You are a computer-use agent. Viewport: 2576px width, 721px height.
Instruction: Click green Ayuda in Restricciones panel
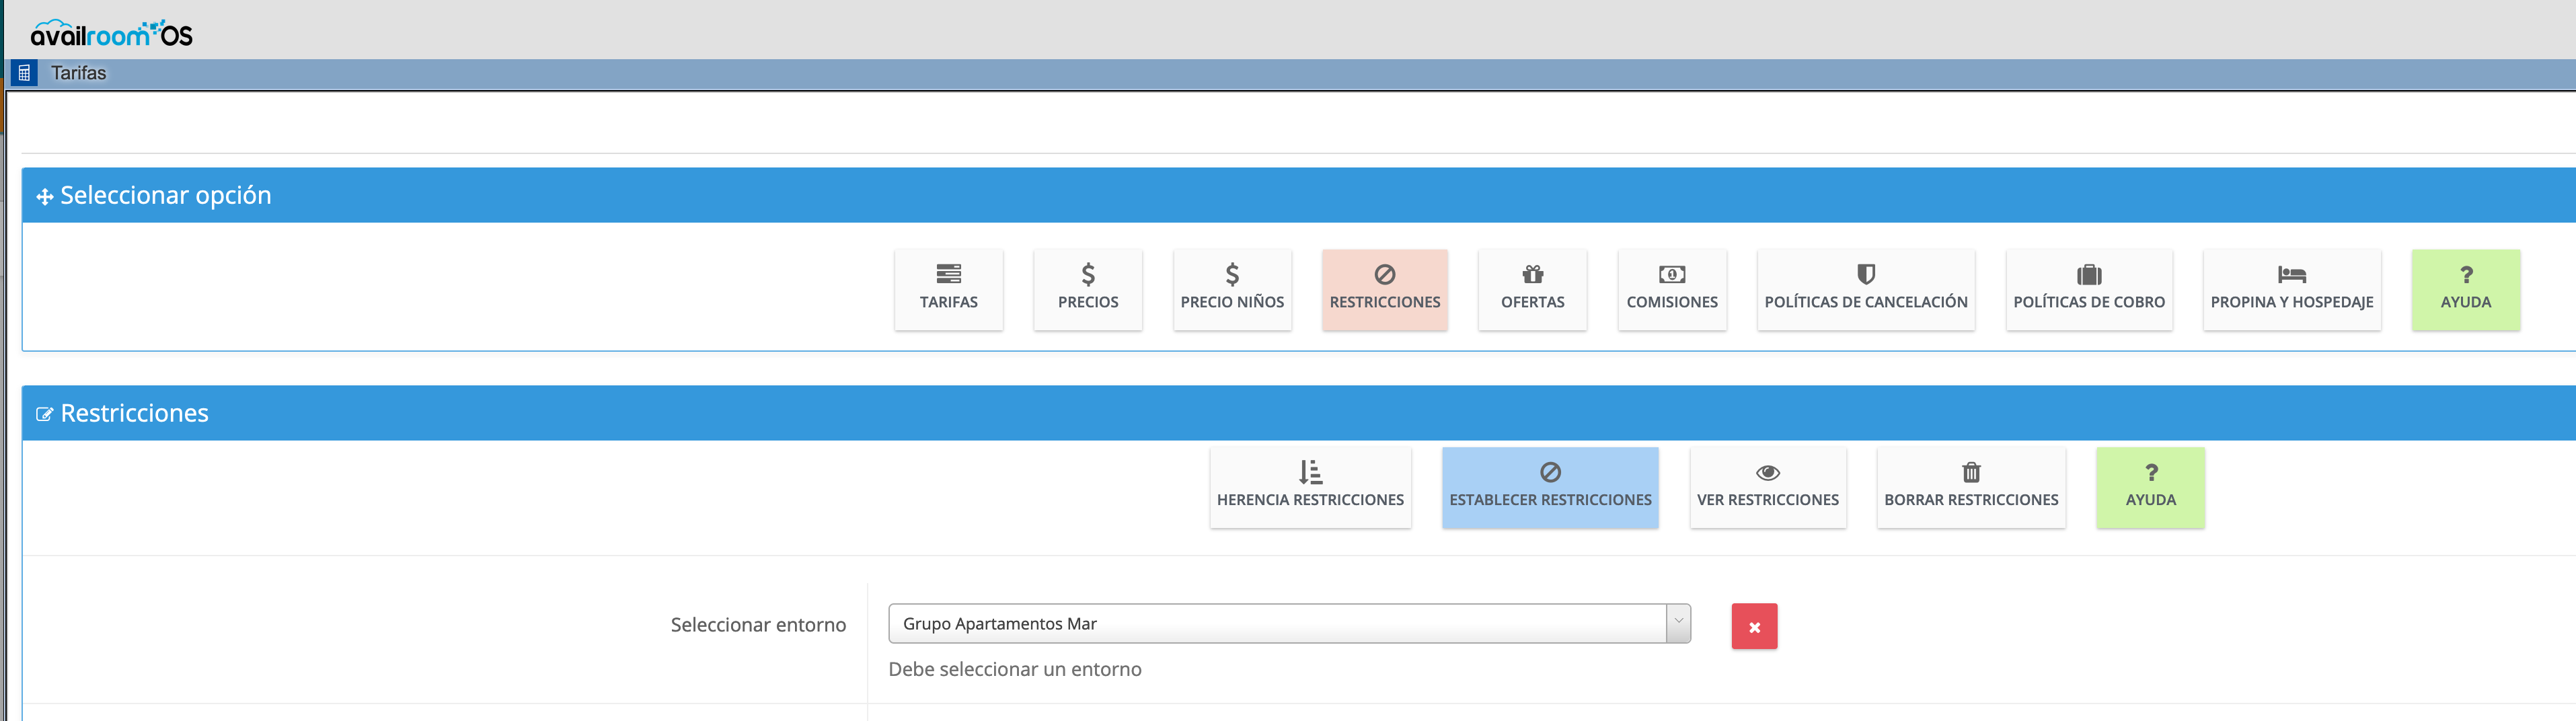(2150, 487)
